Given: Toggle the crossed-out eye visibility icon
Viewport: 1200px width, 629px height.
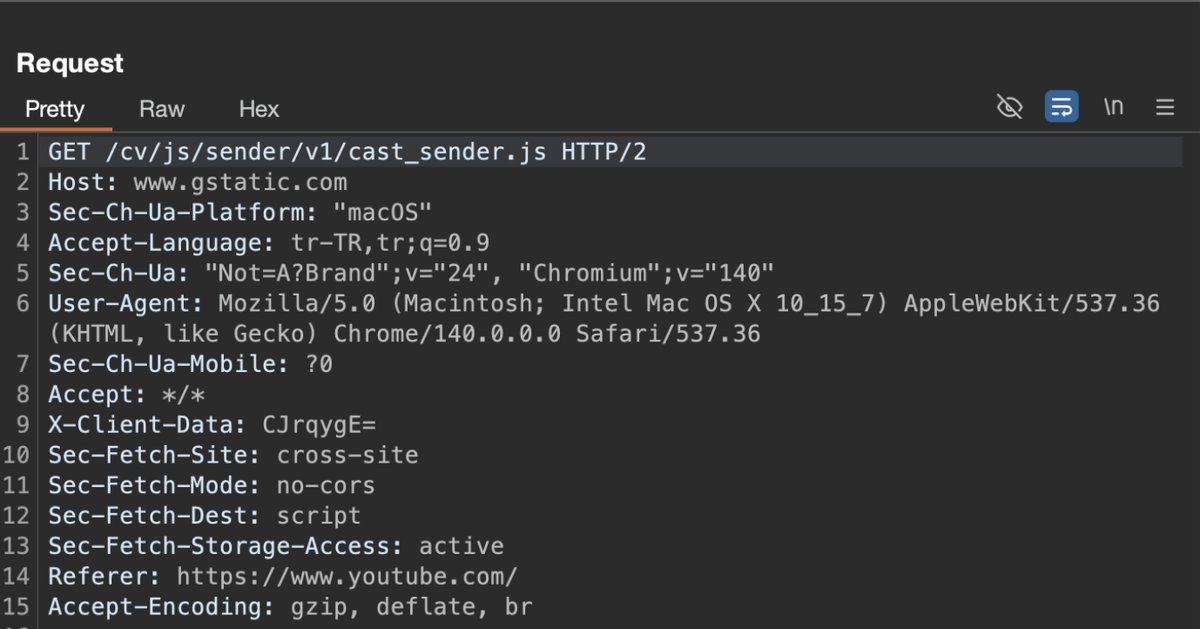Looking at the screenshot, I should [1010, 107].
